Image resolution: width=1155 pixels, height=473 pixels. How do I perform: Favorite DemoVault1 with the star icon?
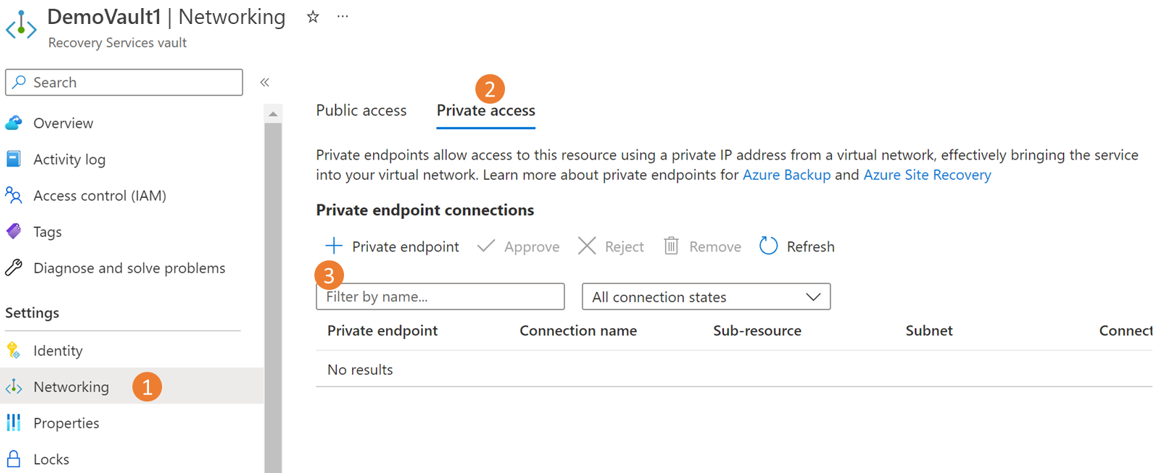(x=313, y=17)
